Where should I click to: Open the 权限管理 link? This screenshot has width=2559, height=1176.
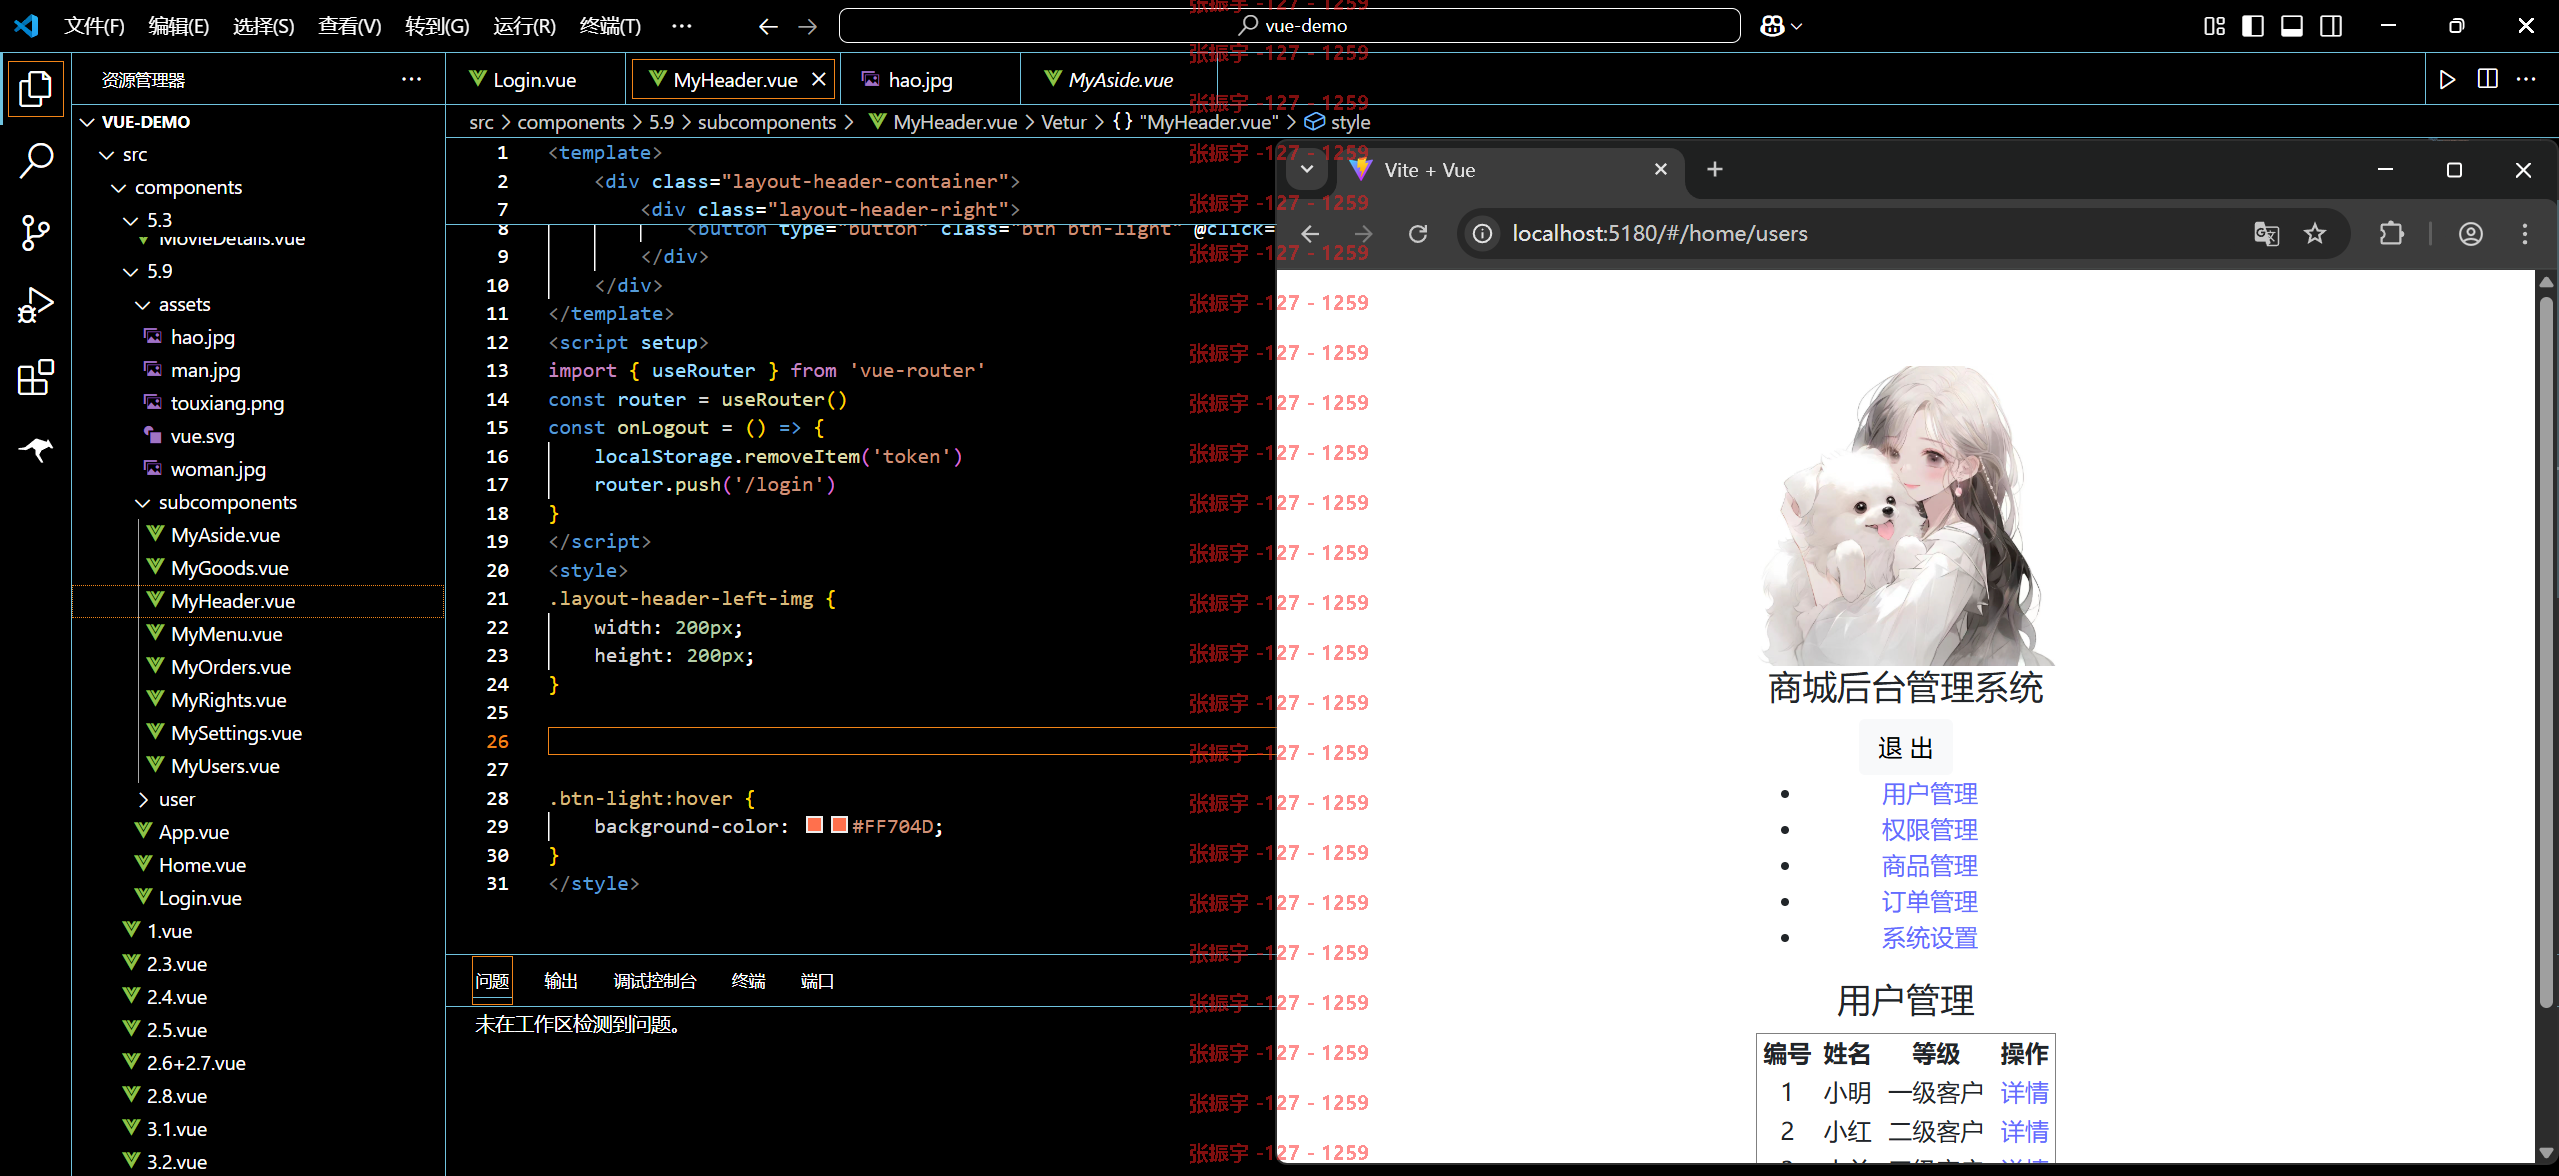point(1929,830)
